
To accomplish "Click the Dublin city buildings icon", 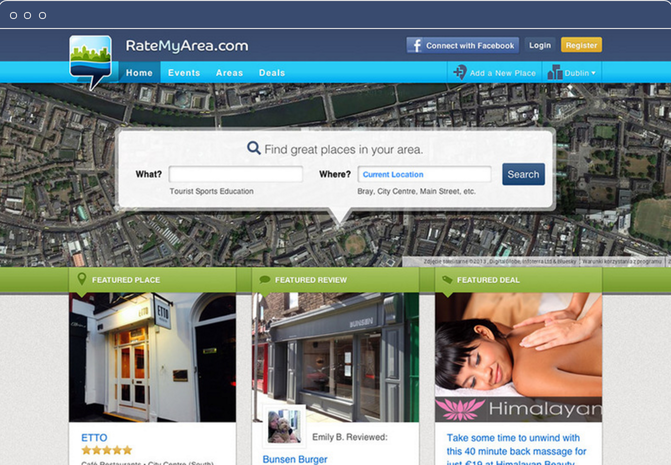I will click(555, 72).
